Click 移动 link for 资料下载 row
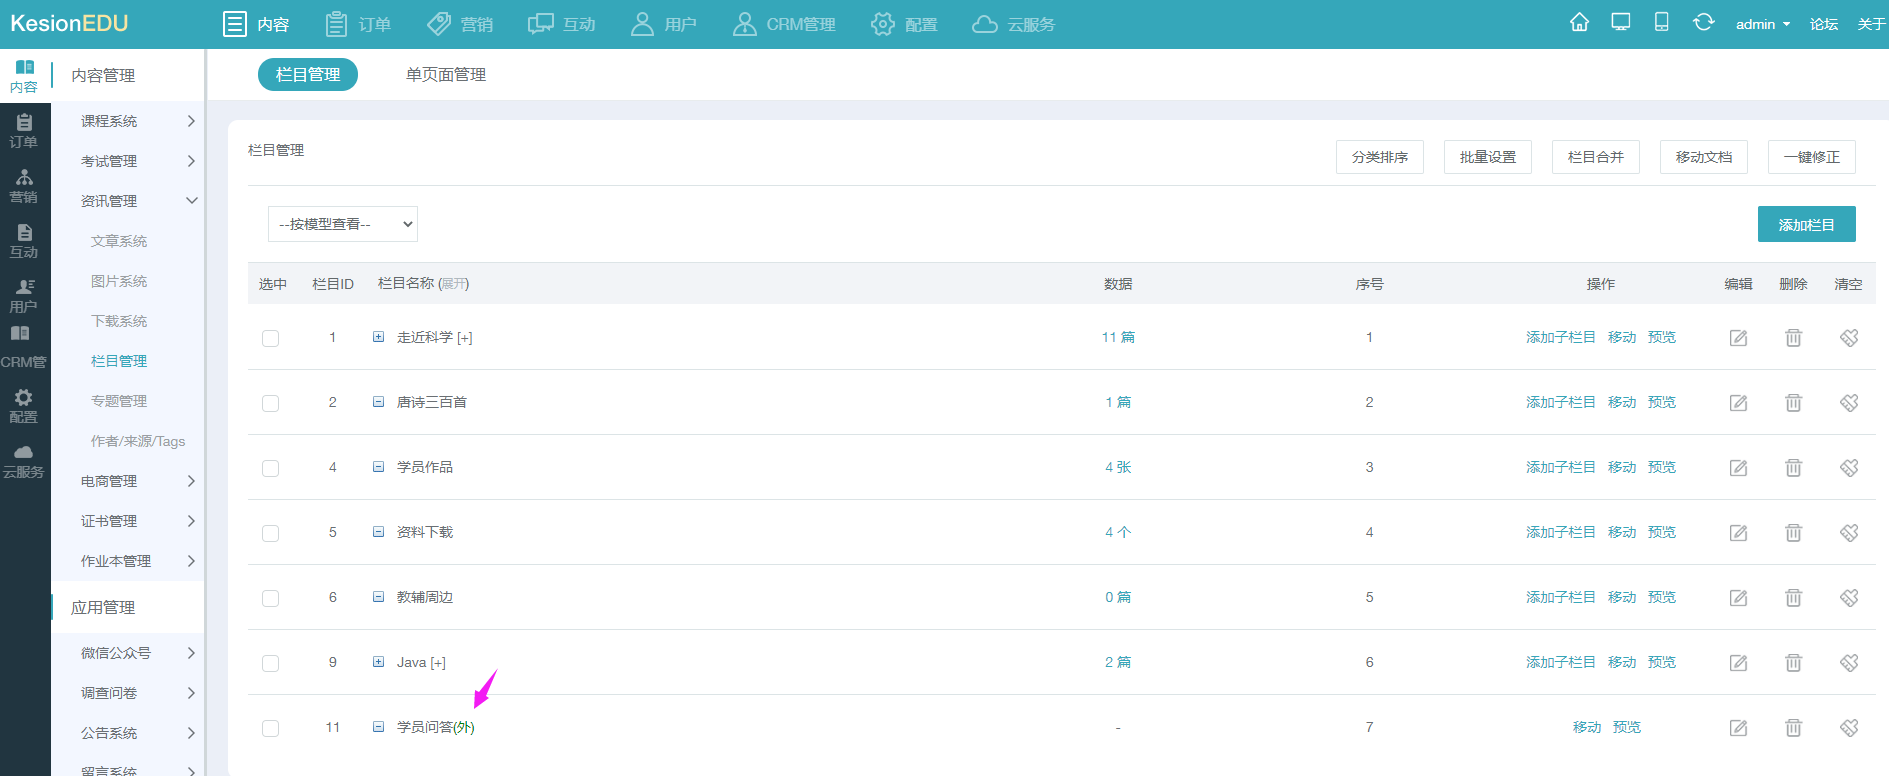1889x776 pixels. click(x=1622, y=532)
